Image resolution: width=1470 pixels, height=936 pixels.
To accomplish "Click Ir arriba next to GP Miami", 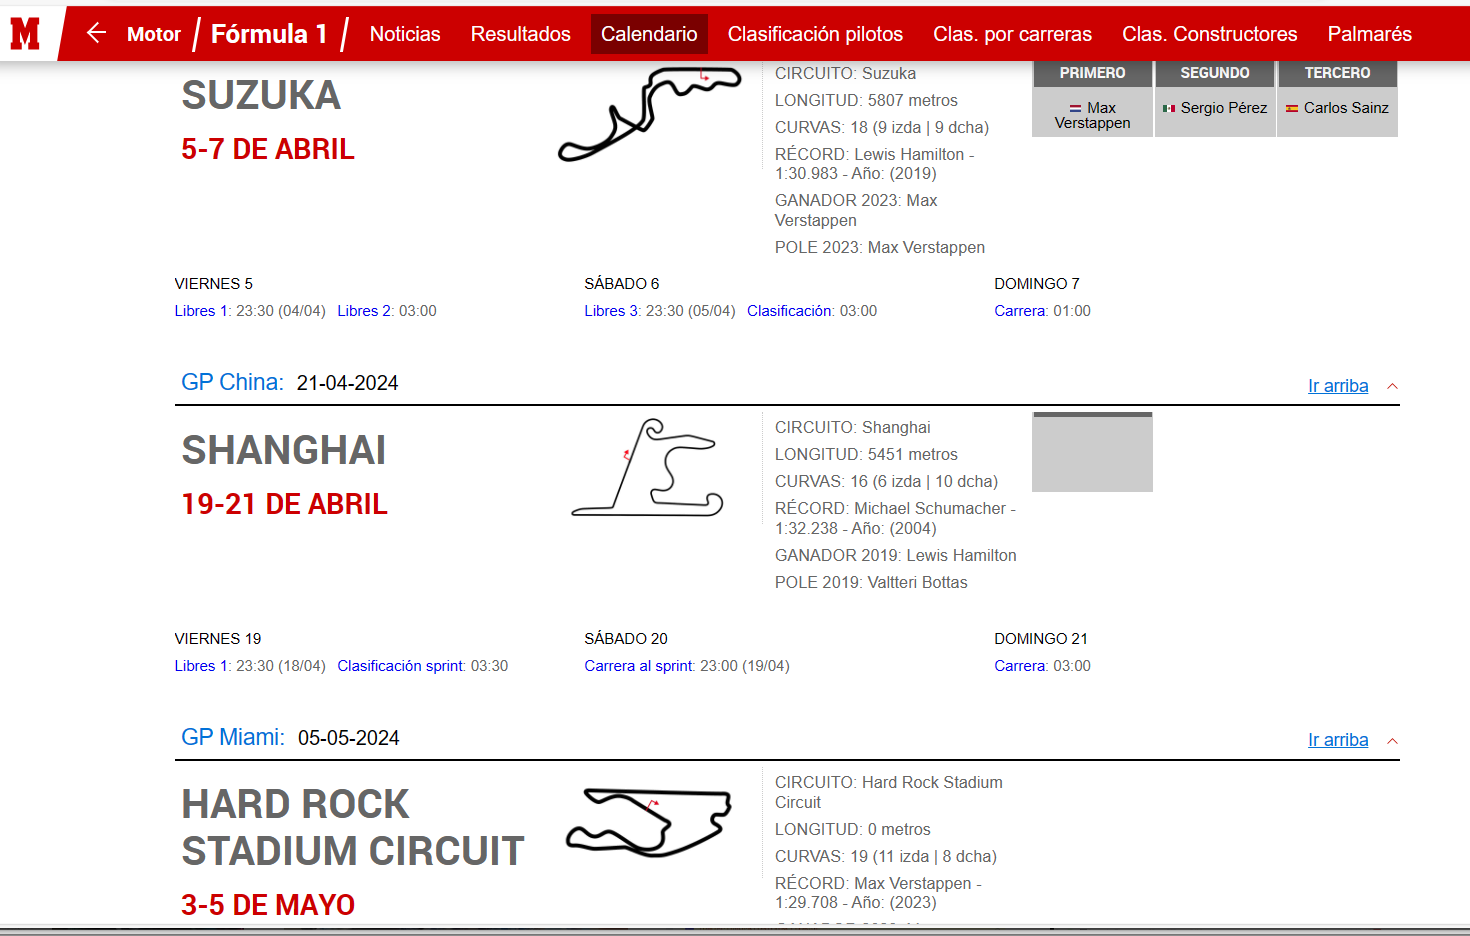I will tap(1338, 740).
